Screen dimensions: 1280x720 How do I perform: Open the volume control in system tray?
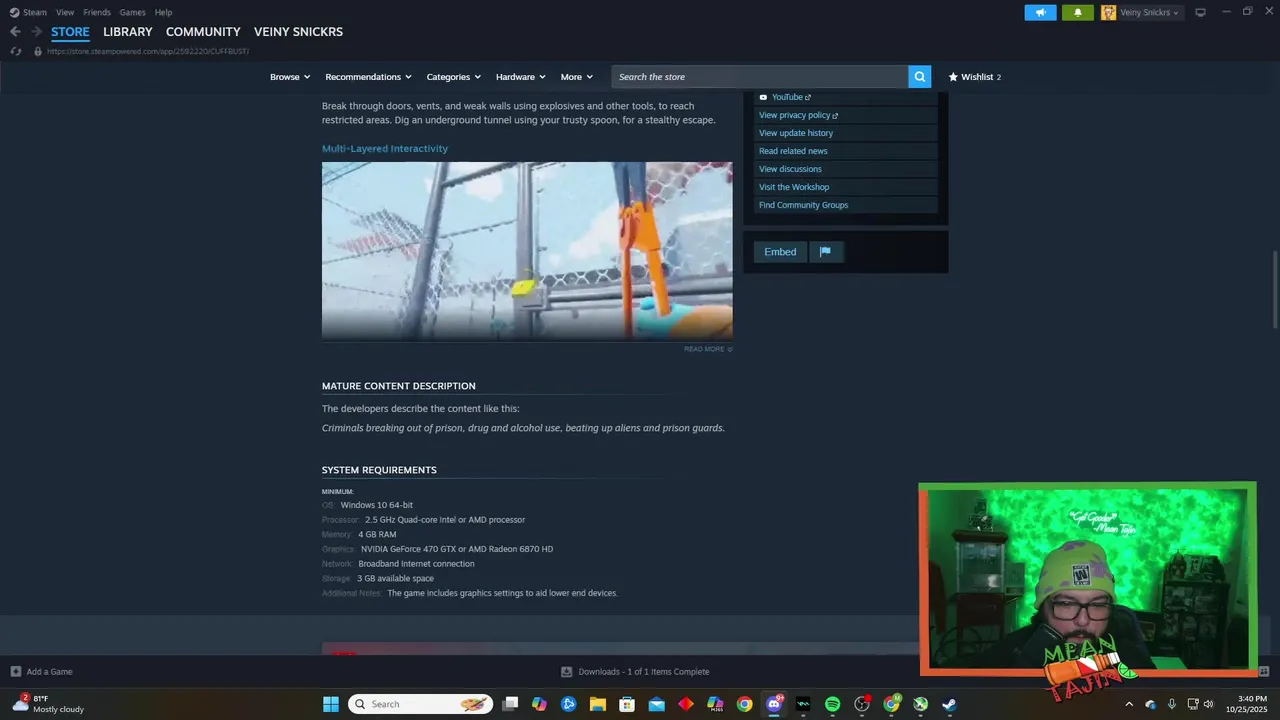click(x=1209, y=704)
